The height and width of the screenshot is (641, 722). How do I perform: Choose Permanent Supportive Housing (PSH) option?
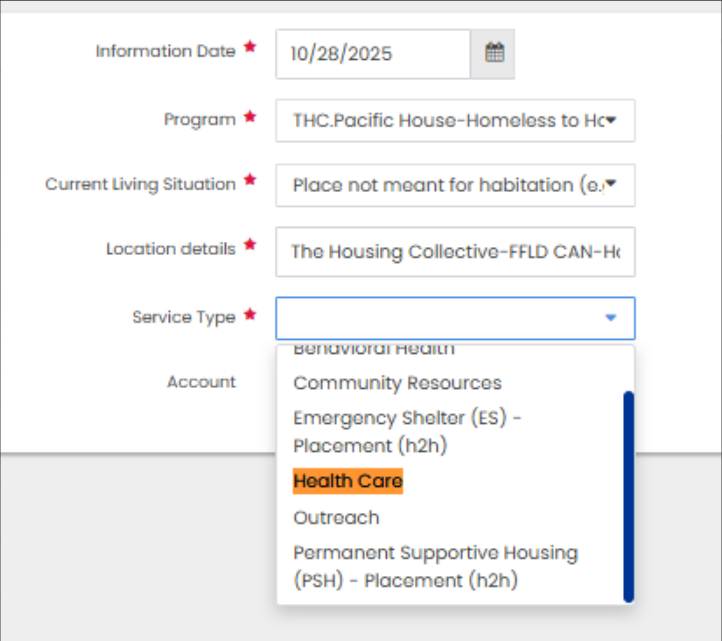point(435,566)
